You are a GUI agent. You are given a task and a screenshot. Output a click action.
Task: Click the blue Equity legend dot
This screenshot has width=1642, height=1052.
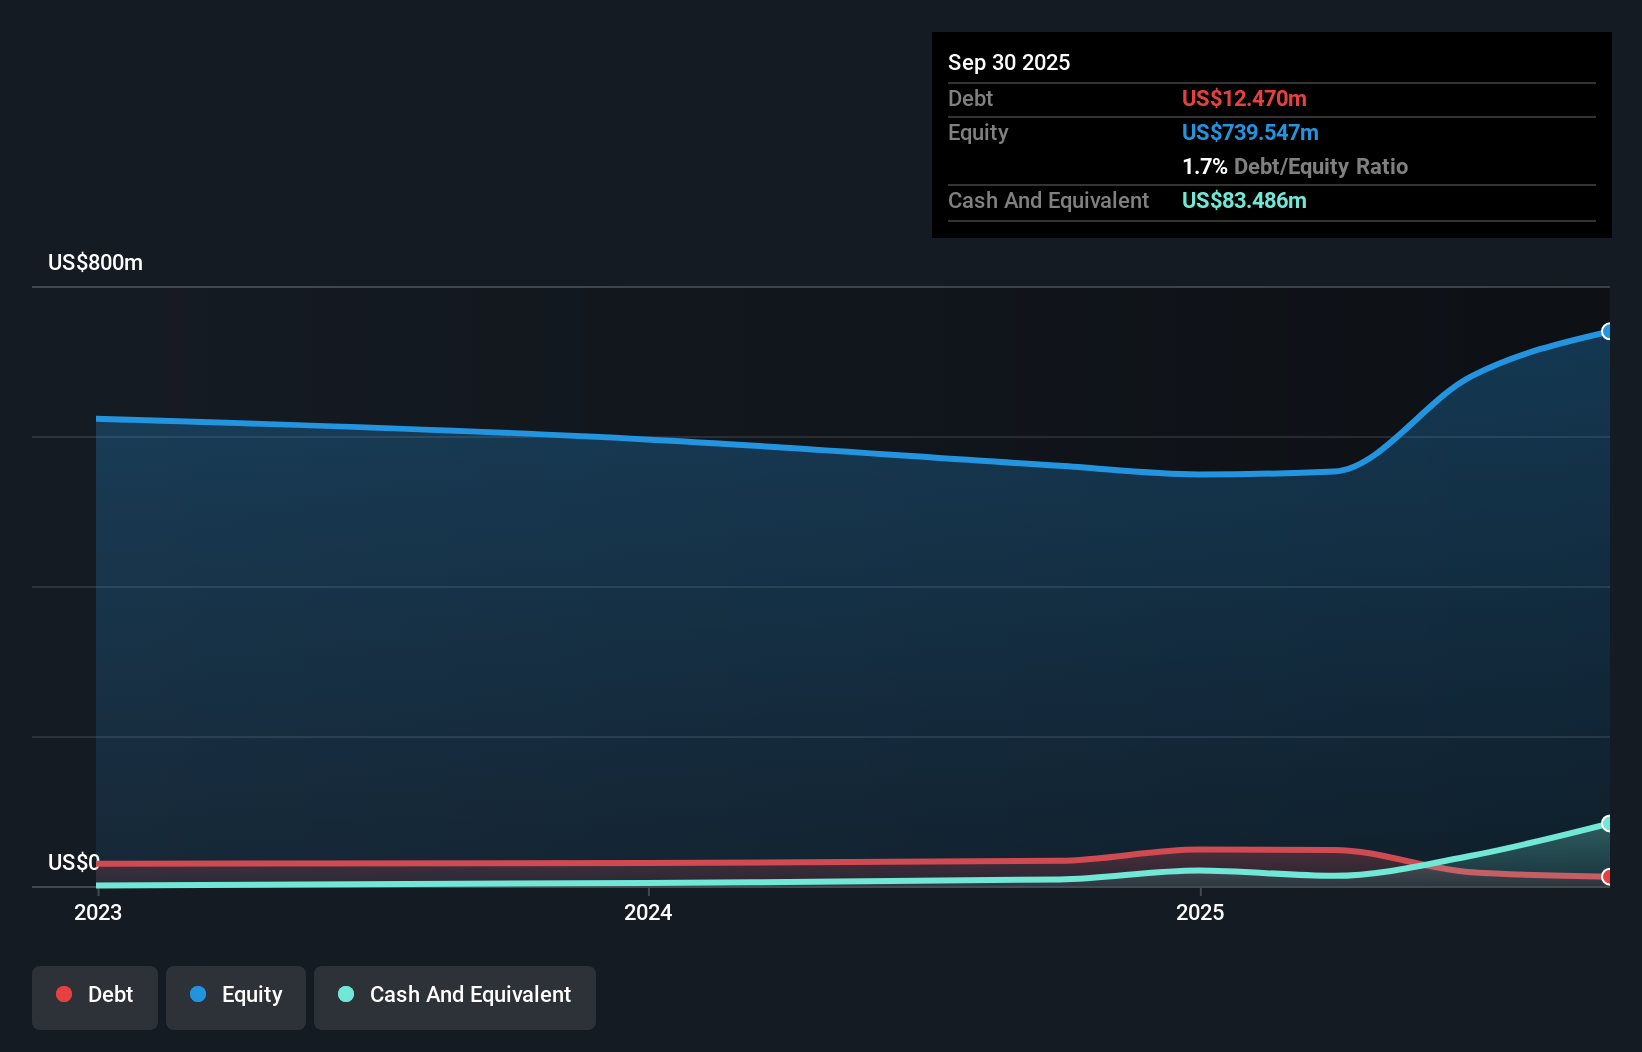click(198, 994)
